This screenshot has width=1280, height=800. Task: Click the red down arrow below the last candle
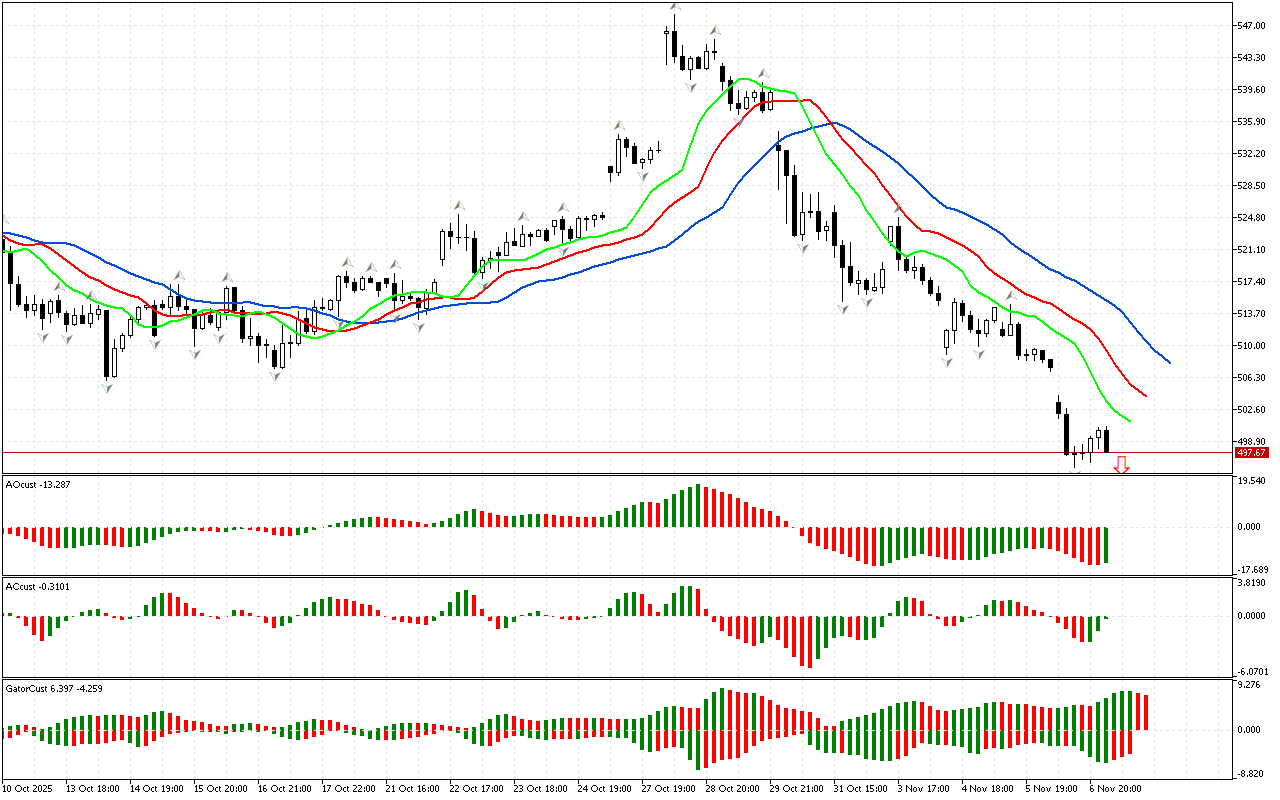tap(1122, 465)
